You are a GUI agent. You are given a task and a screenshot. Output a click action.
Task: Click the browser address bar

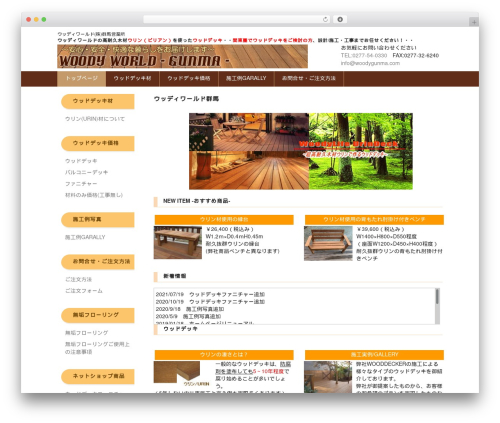coord(236,19)
